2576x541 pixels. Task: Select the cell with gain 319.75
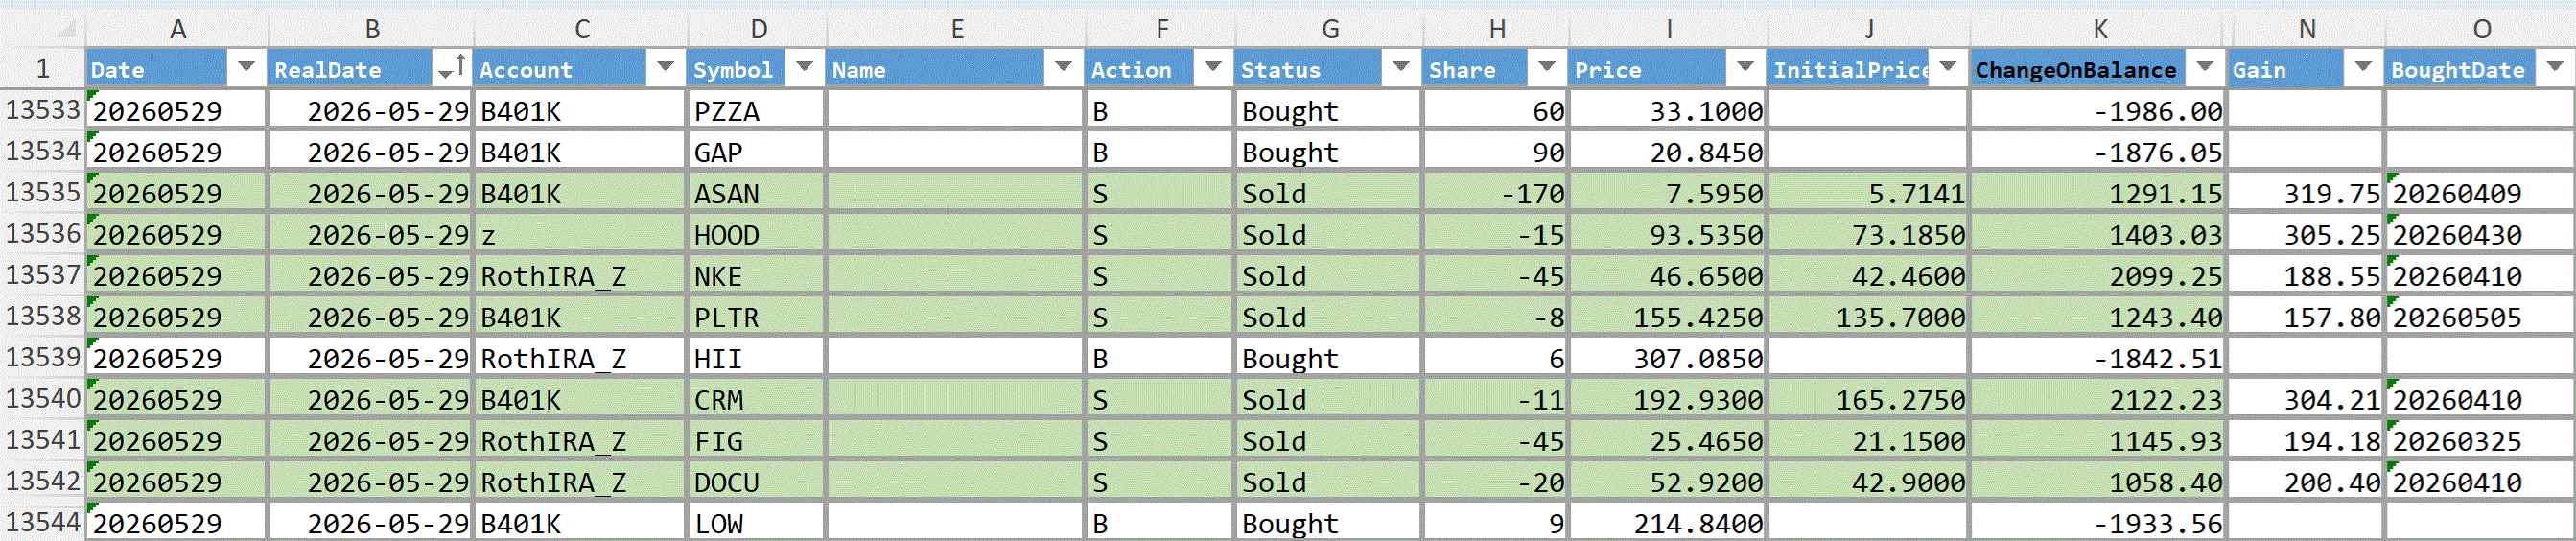pos(2306,193)
